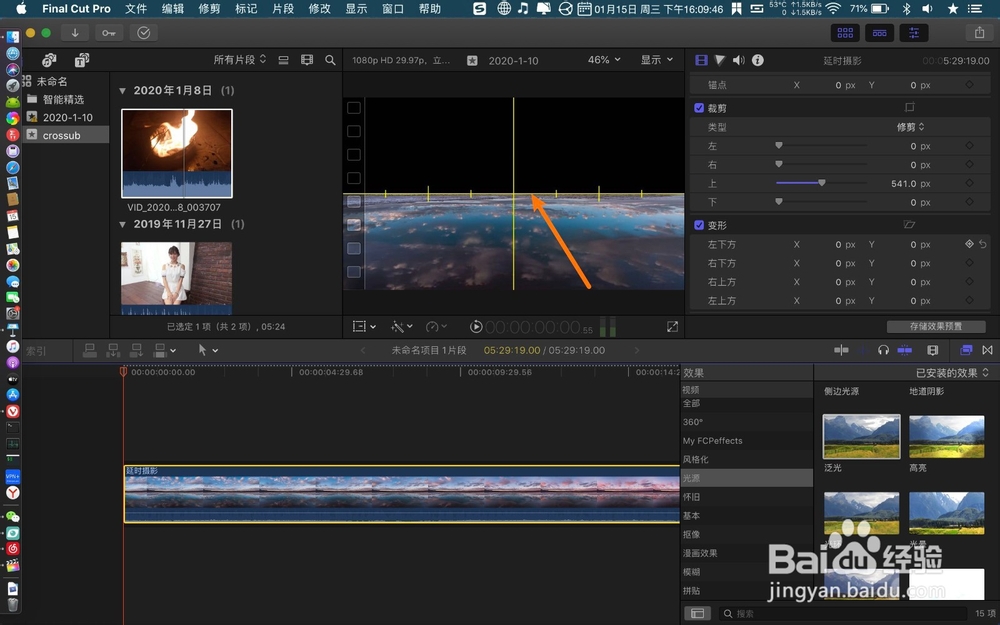Open the Video inspector icon
Viewport: 1000px width, 625px height.
tap(701, 59)
